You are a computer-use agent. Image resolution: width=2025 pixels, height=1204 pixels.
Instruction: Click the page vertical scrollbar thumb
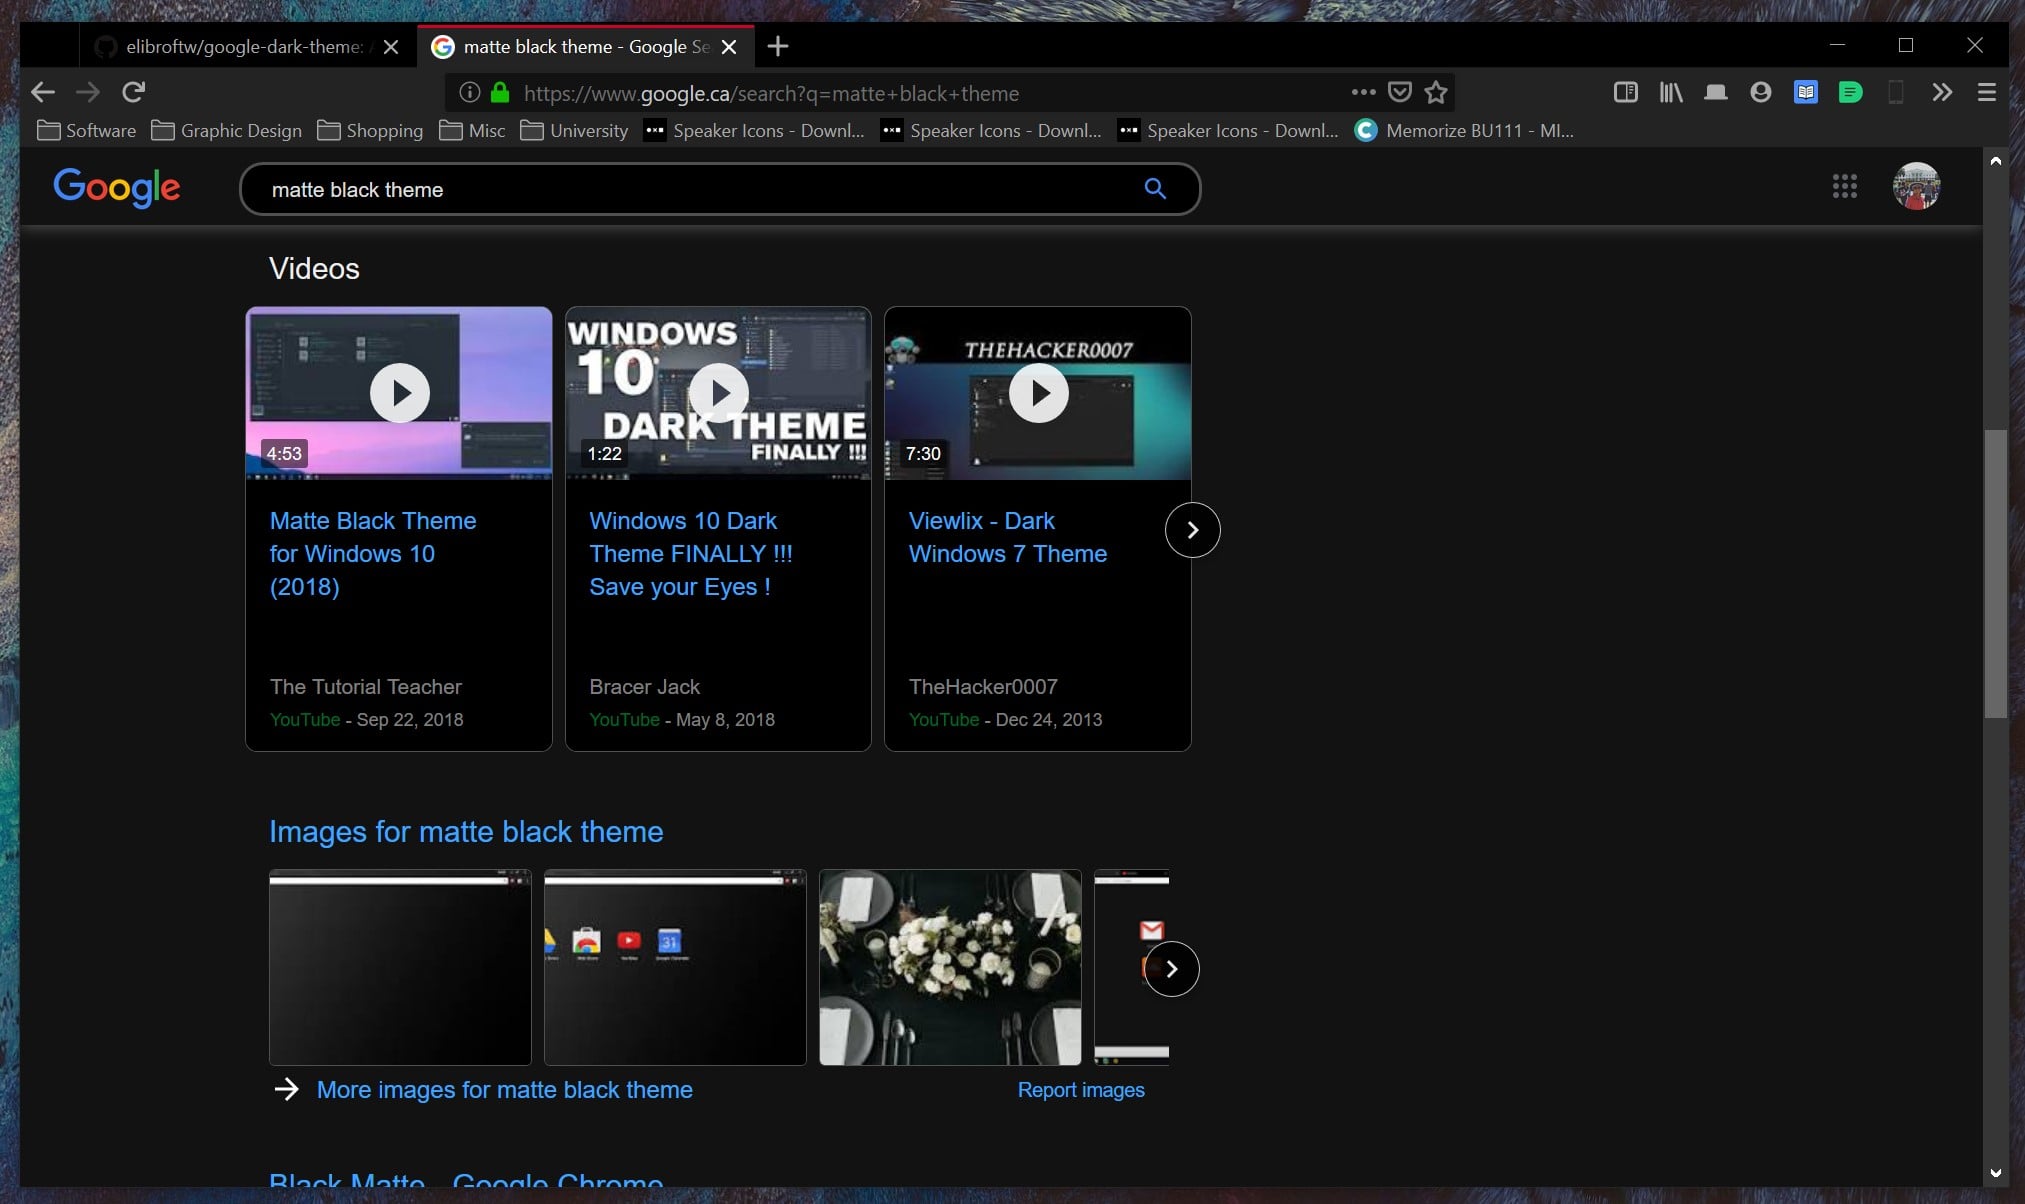pyautogui.click(x=1995, y=573)
